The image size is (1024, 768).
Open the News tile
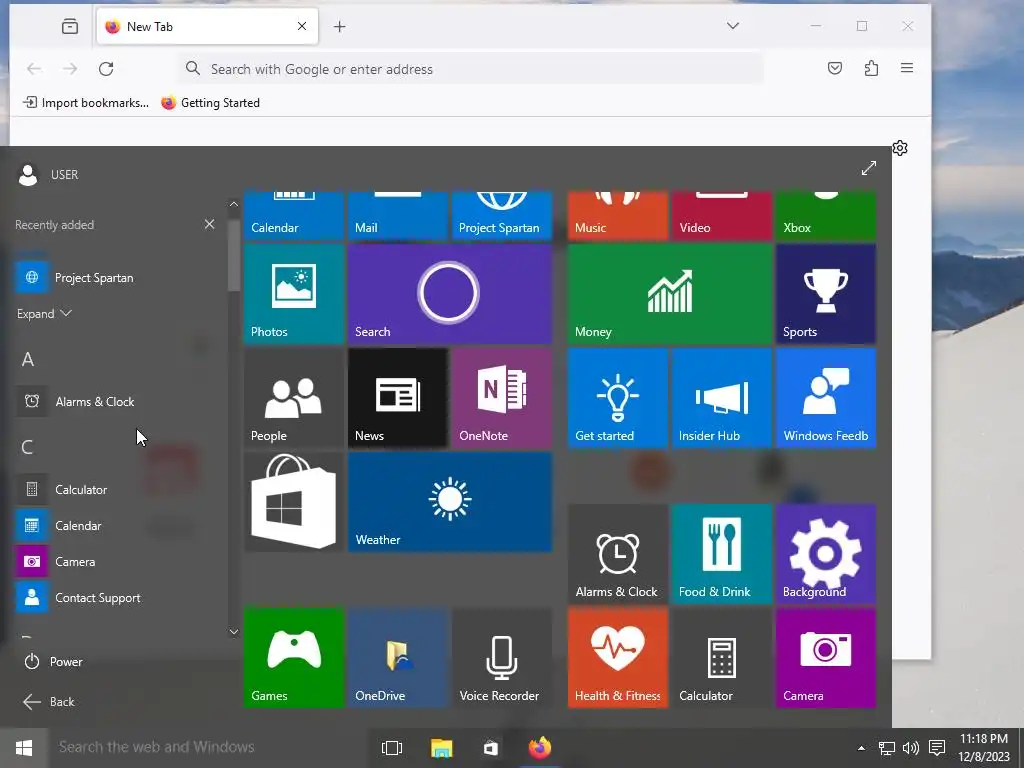pos(398,398)
